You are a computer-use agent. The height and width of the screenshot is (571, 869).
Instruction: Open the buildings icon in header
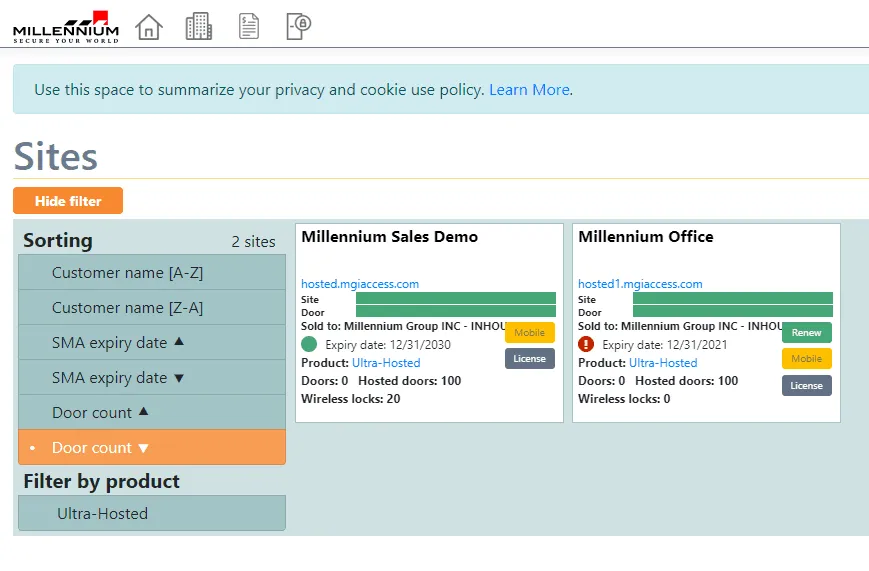199,27
